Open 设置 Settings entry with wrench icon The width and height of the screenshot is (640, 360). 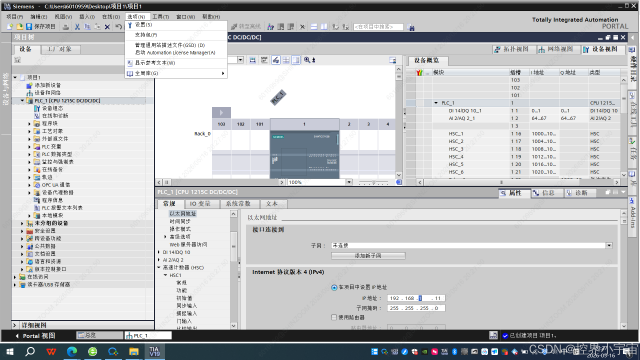[143, 25]
